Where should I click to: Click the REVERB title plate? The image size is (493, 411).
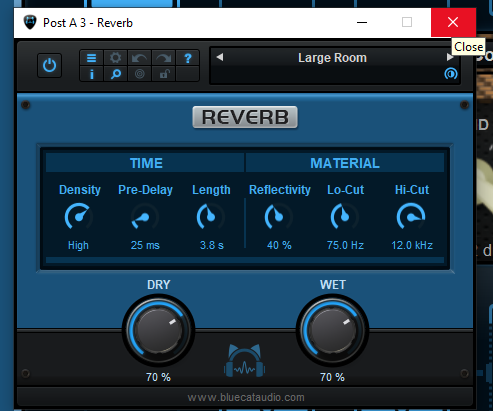[245, 117]
